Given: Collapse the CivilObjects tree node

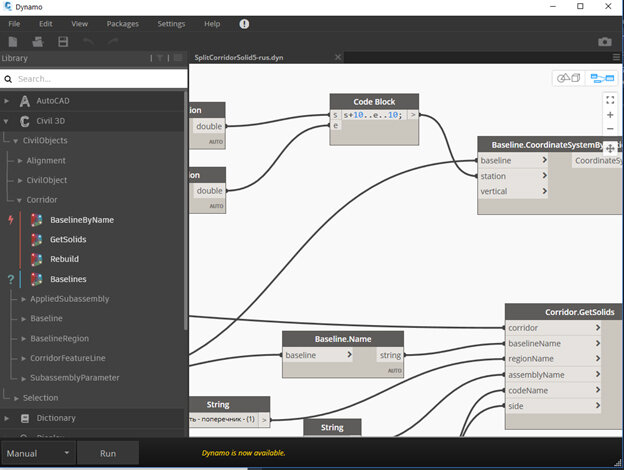Looking at the screenshot, I should 16,141.
